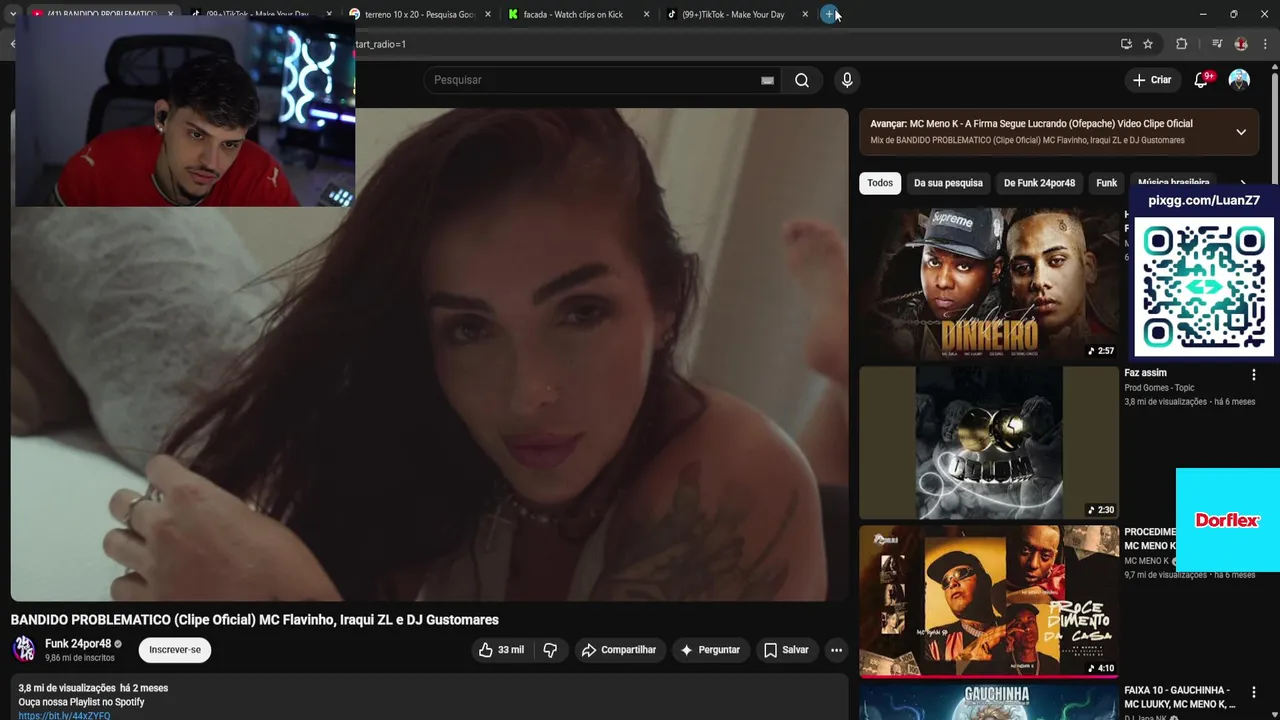The image size is (1280, 720).
Task: Open the bit.ly Spotify playlist link
Action: pos(64,716)
